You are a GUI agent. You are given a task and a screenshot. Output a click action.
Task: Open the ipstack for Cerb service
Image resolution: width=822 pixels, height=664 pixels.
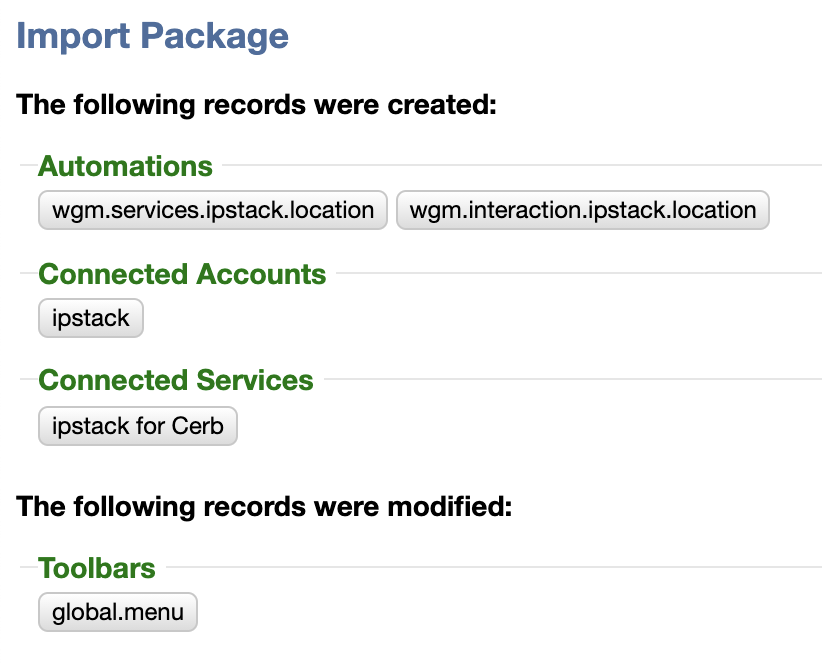pos(138,426)
